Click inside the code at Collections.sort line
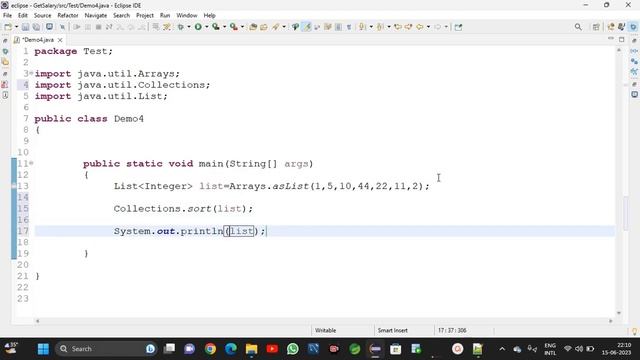Viewport: 640px width, 360px height. (183, 209)
